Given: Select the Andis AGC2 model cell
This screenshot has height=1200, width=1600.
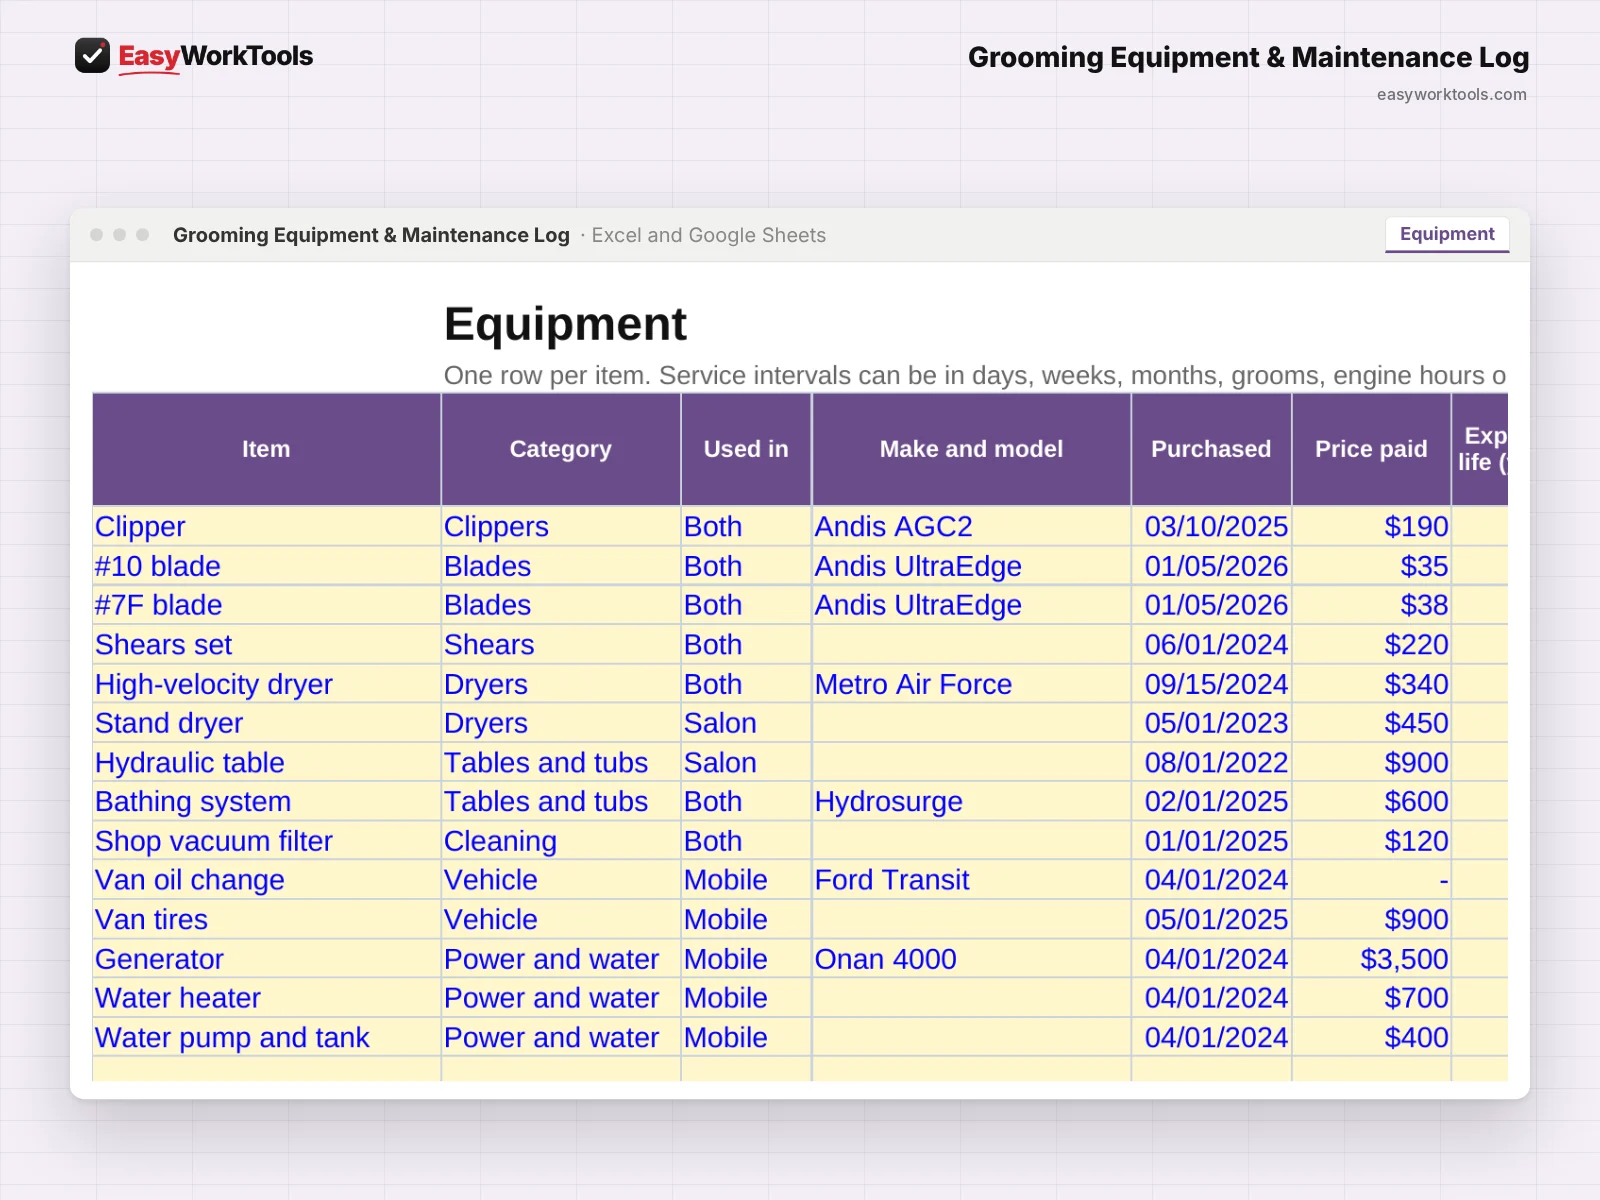Looking at the screenshot, I should coord(971,527).
